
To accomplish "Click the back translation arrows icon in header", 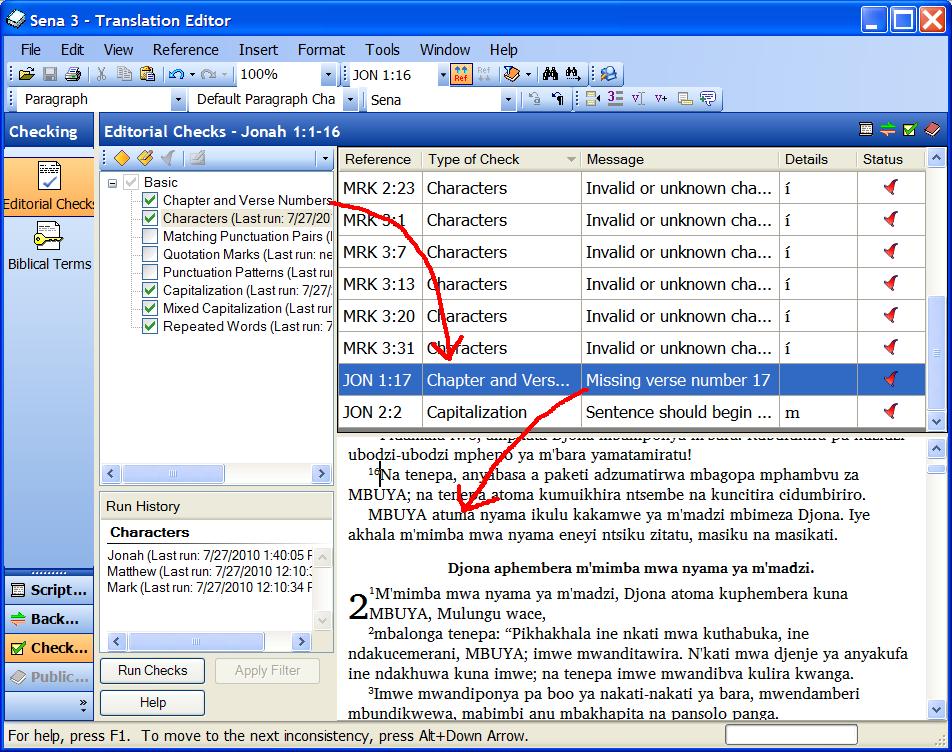I will pyautogui.click(x=888, y=129).
